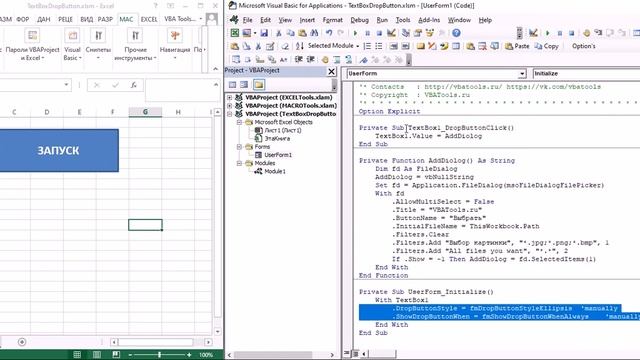Click the Project Explorer icon in standard toolbar
The width and height of the screenshot is (640, 360).
pos(405,33)
